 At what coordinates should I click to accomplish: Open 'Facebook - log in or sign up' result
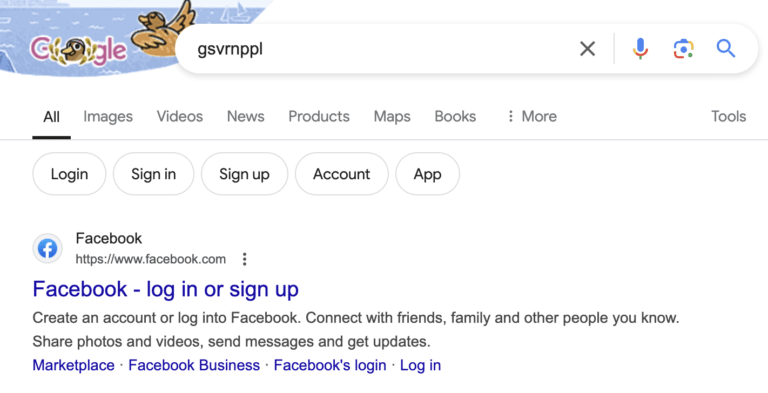pyautogui.click(x=166, y=289)
